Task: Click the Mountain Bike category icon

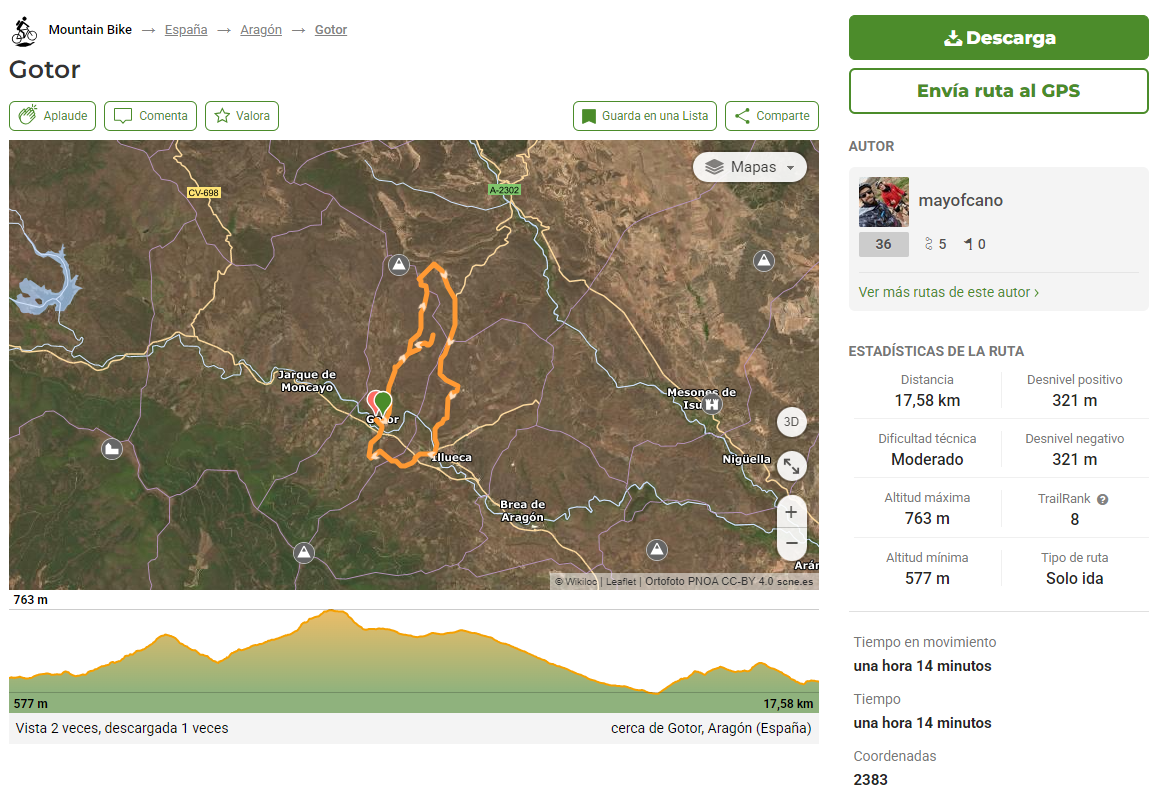Action: (x=24, y=31)
